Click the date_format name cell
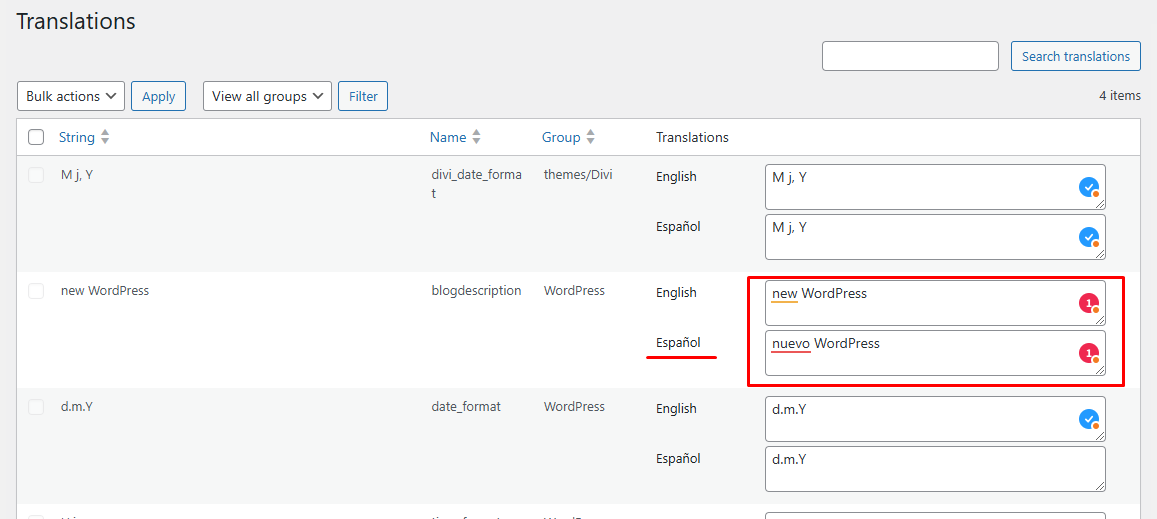 click(466, 407)
